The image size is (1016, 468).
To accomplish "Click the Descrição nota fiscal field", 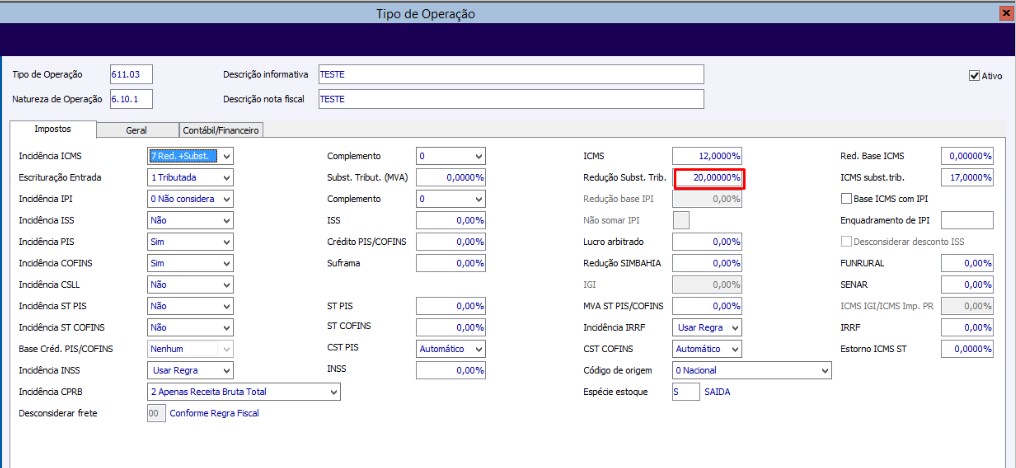I will tap(511, 99).
